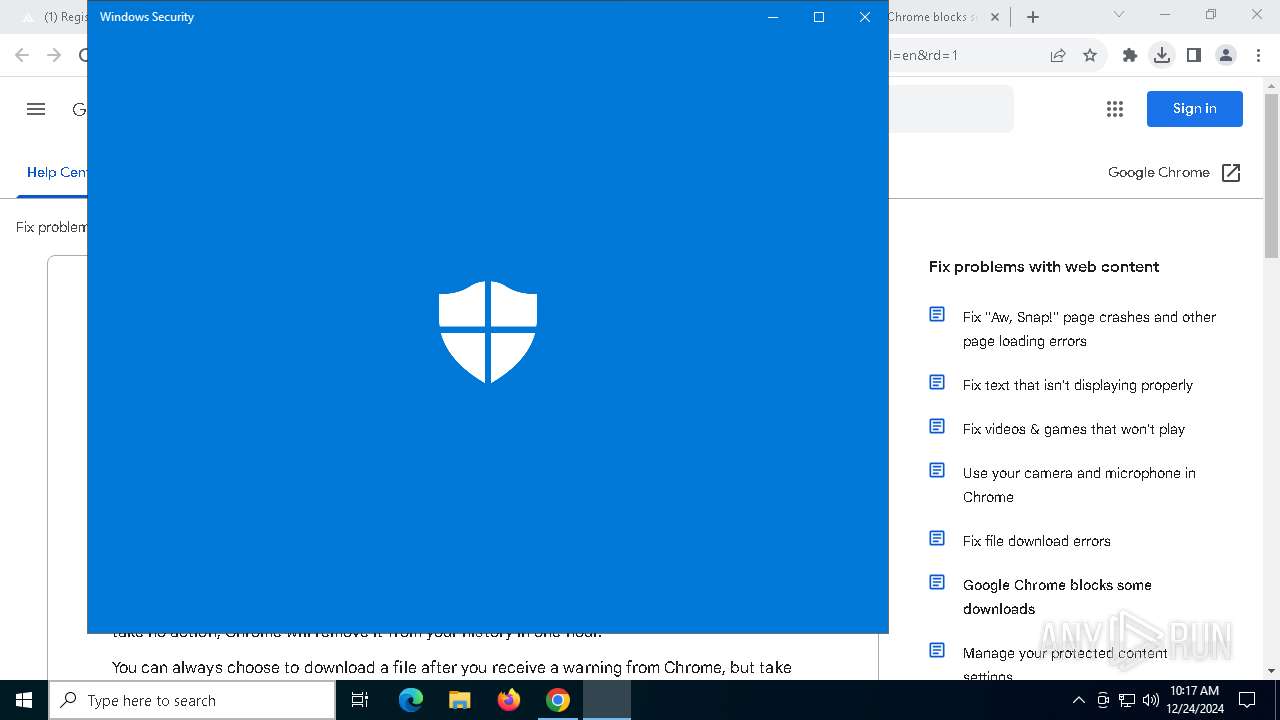This screenshot has height=720, width=1280.
Task: Expand the Chrome tab search chevron
Action: click(1119, 14)
